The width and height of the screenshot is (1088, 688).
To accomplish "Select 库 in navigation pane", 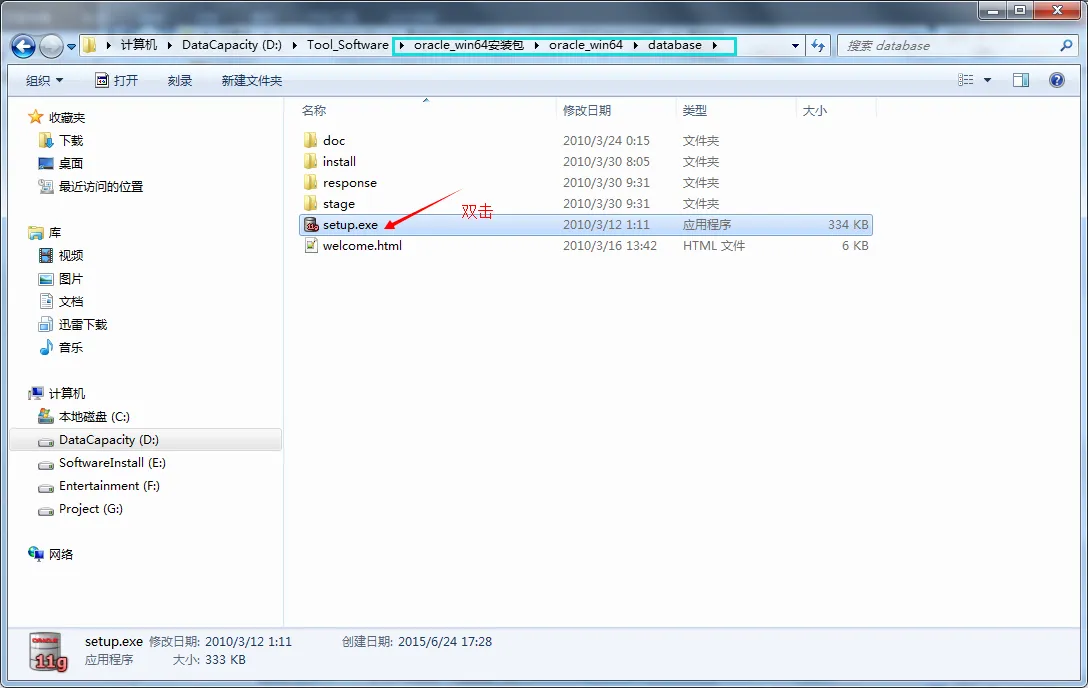I will (x=55, y=232).
